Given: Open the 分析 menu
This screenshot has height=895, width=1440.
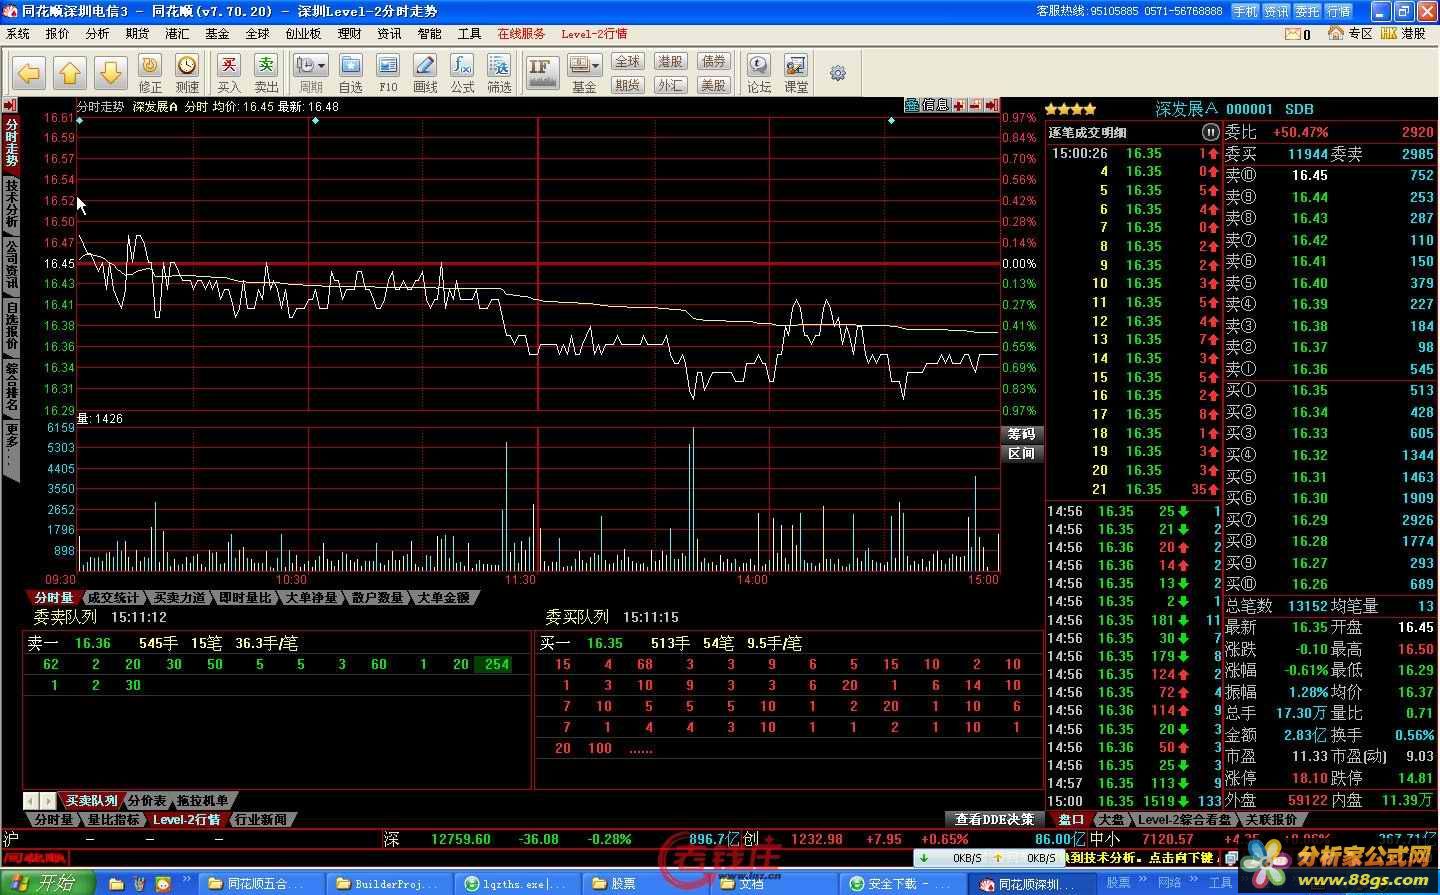Looking at the screenshot, I should [97, 33].
